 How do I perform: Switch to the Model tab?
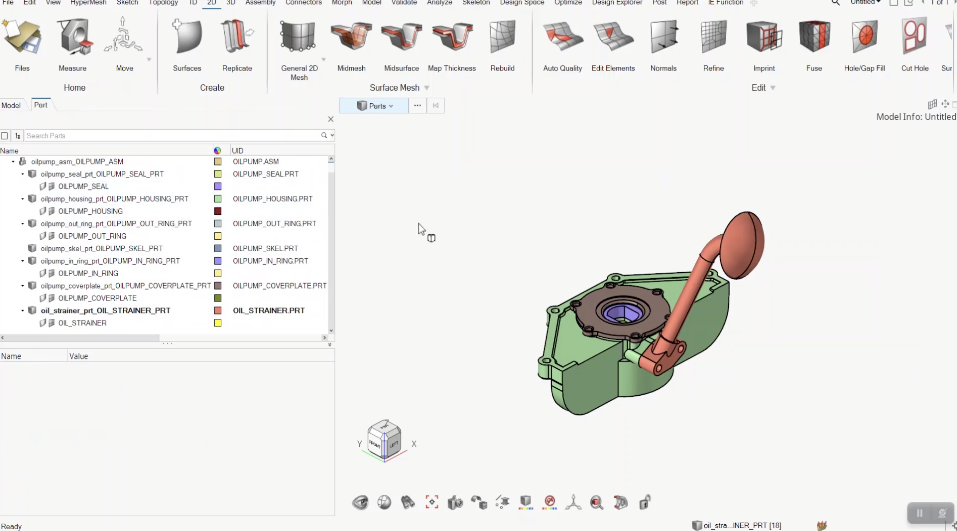pos(10,105)
